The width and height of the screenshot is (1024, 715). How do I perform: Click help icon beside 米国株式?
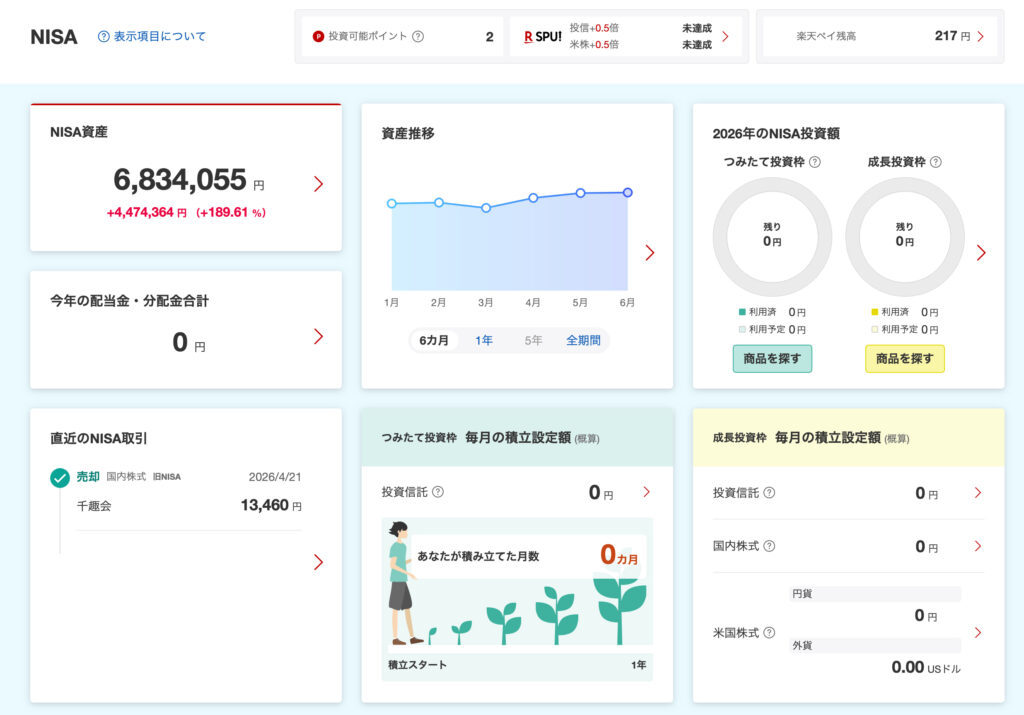tap(769, 633)
